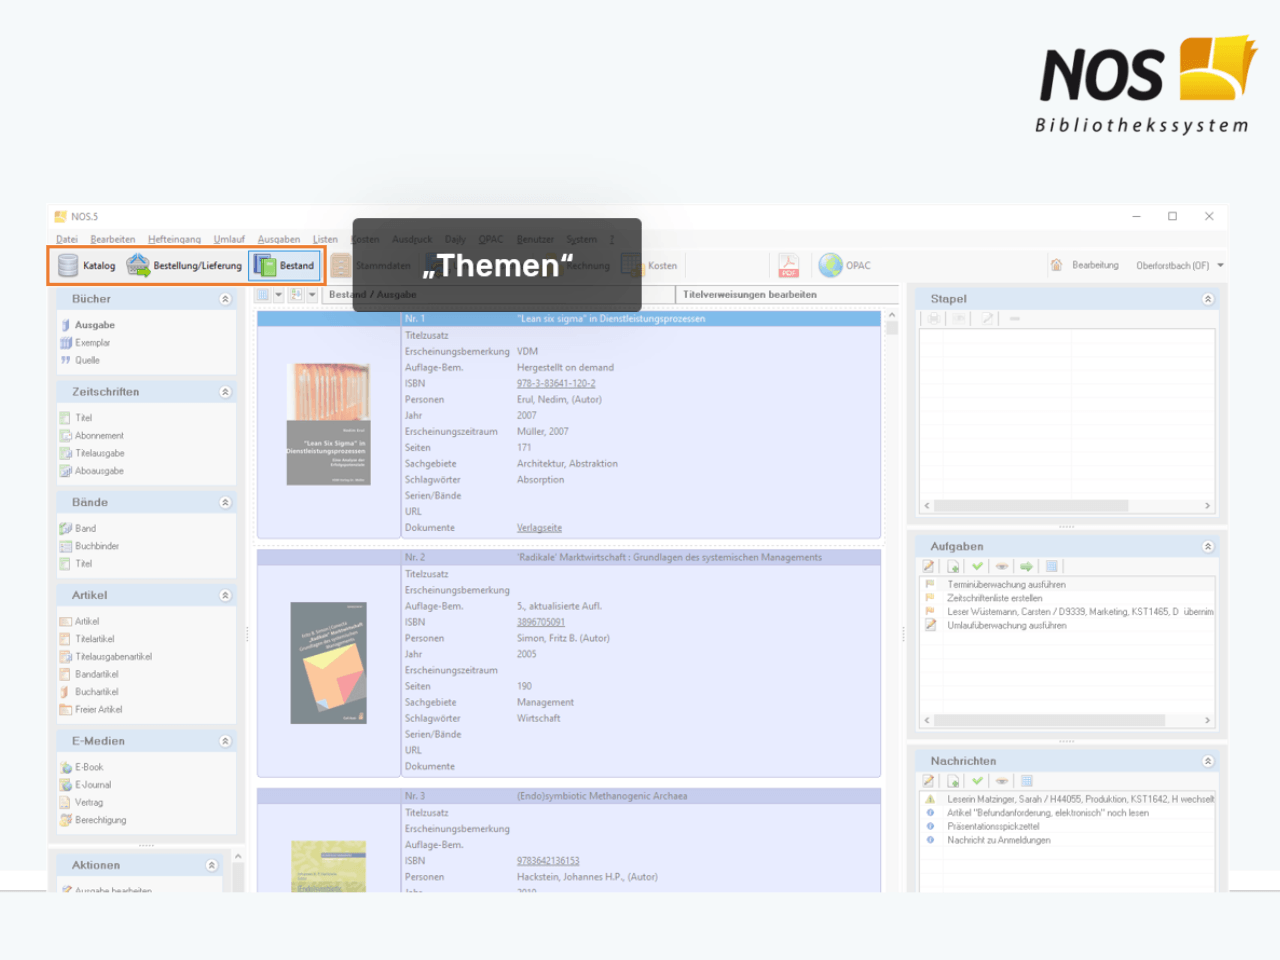This screenshot has width=1280, height=960.
Task: Open ISBN link 978-3-83641-120-2
Action: [x=556, y=384]
